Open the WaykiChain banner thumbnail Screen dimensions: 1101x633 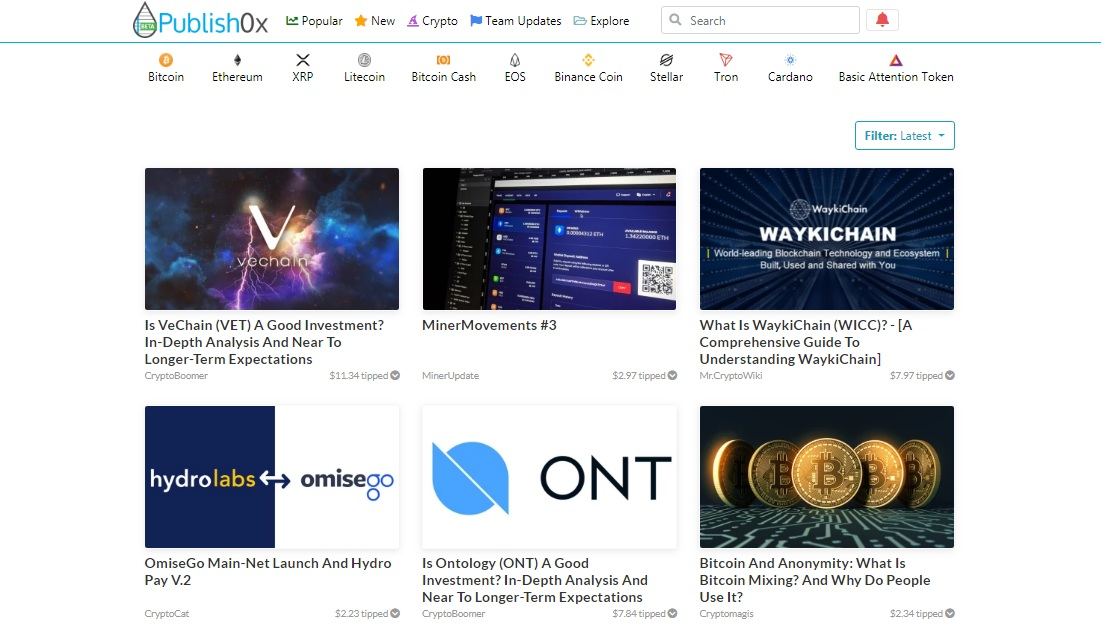coord(826,239)
